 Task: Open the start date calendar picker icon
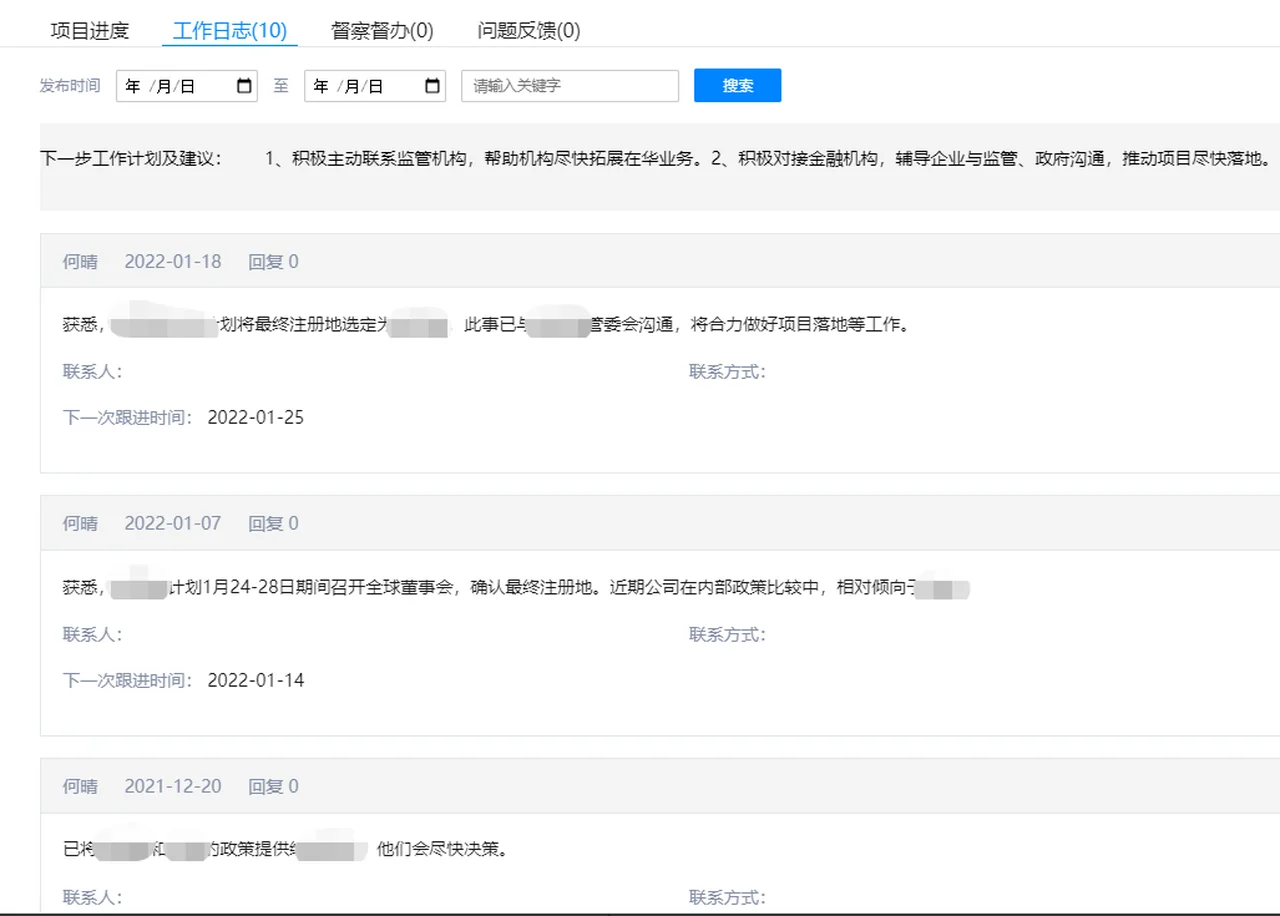[x=244, y=86]
